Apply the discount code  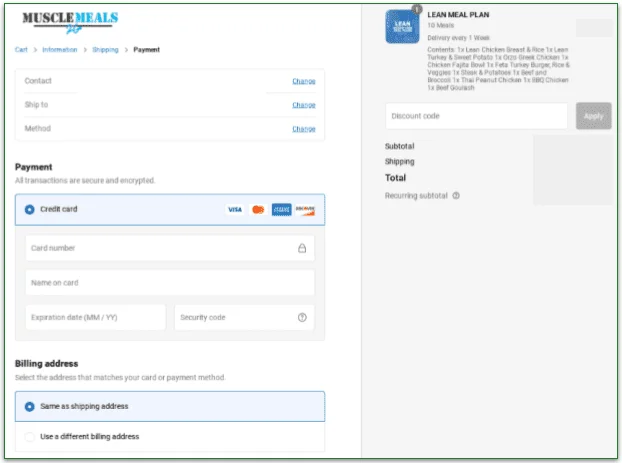tap(593, 116)
